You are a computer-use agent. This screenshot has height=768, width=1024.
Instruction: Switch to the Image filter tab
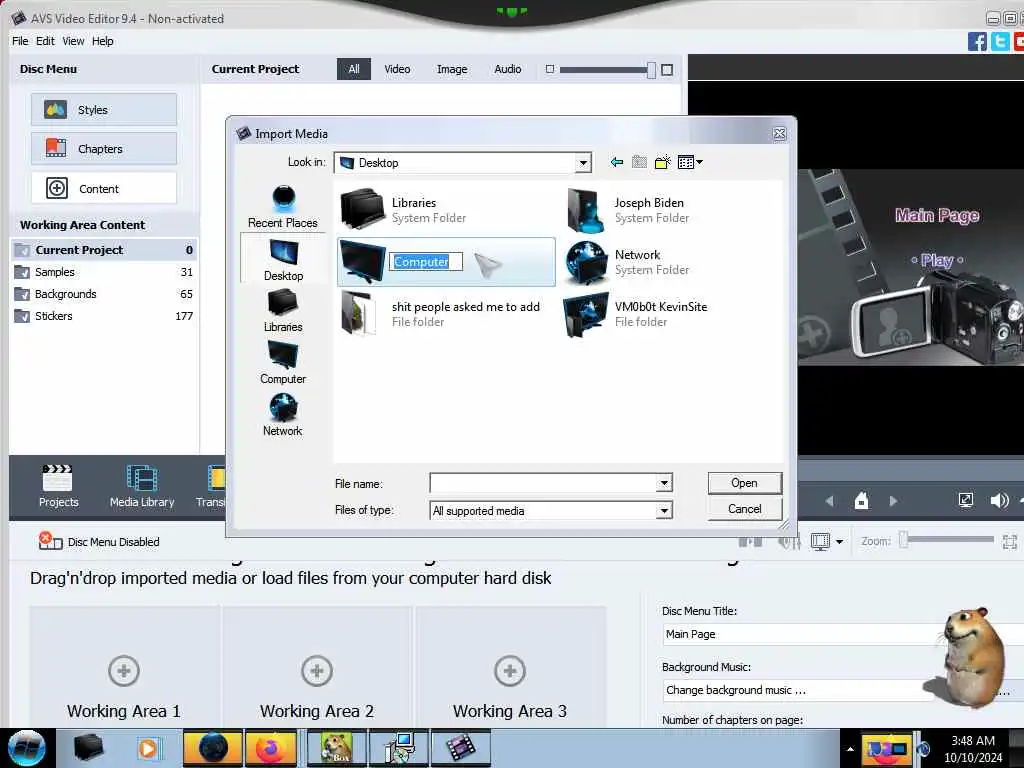[452, 69]
